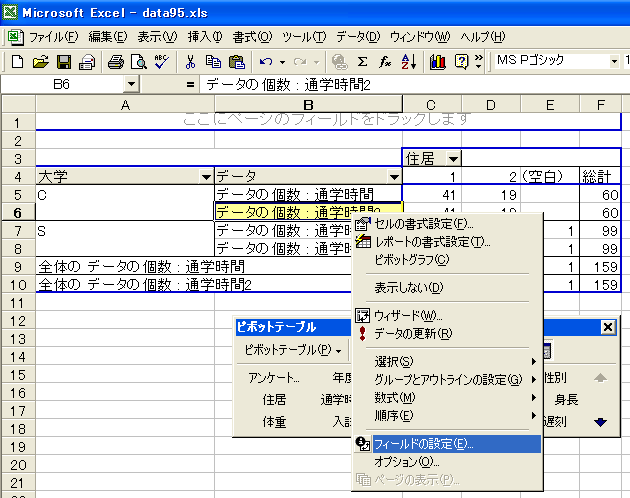Close the PivotTable toolbar with X
630x498 pixels.
pos(608,327)
